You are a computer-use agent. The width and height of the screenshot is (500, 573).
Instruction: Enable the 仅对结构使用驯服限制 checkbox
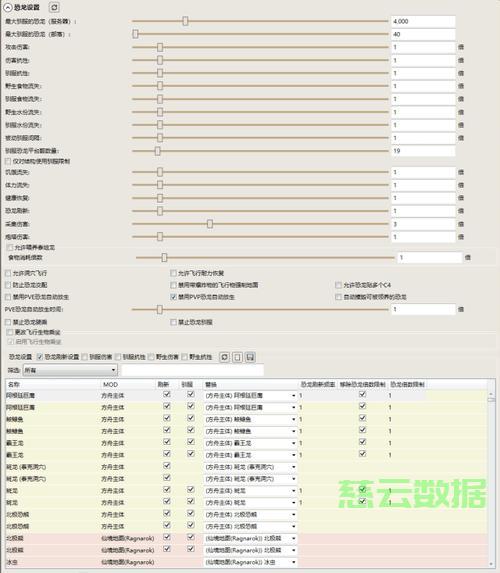tap(8, 161)
